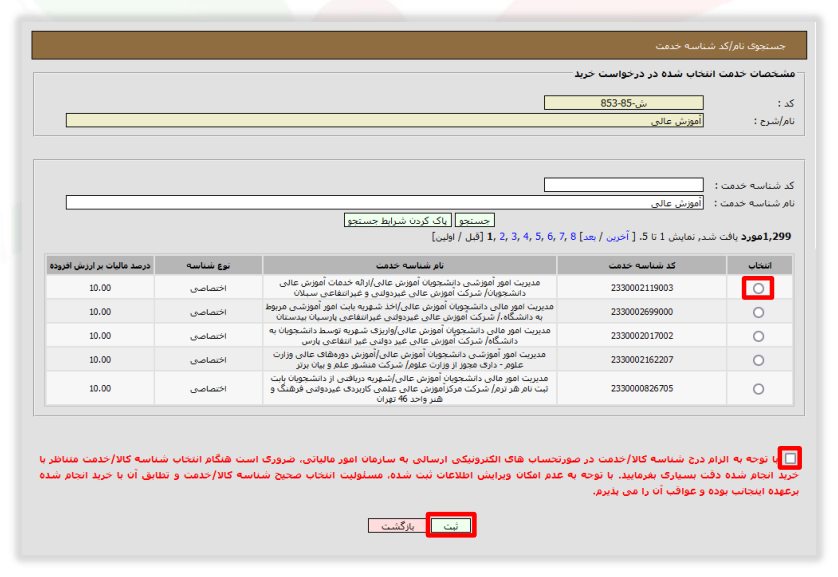Click the service name ending with سبلان
This screenshot has width=838, height=577.
coord(409,288)
